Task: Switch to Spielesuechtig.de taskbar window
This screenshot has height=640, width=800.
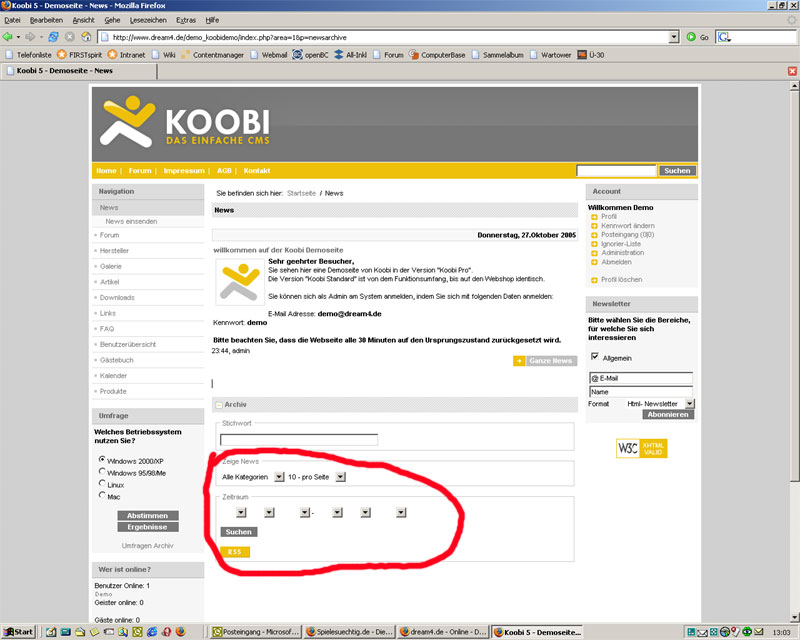Action: point(349,632)
